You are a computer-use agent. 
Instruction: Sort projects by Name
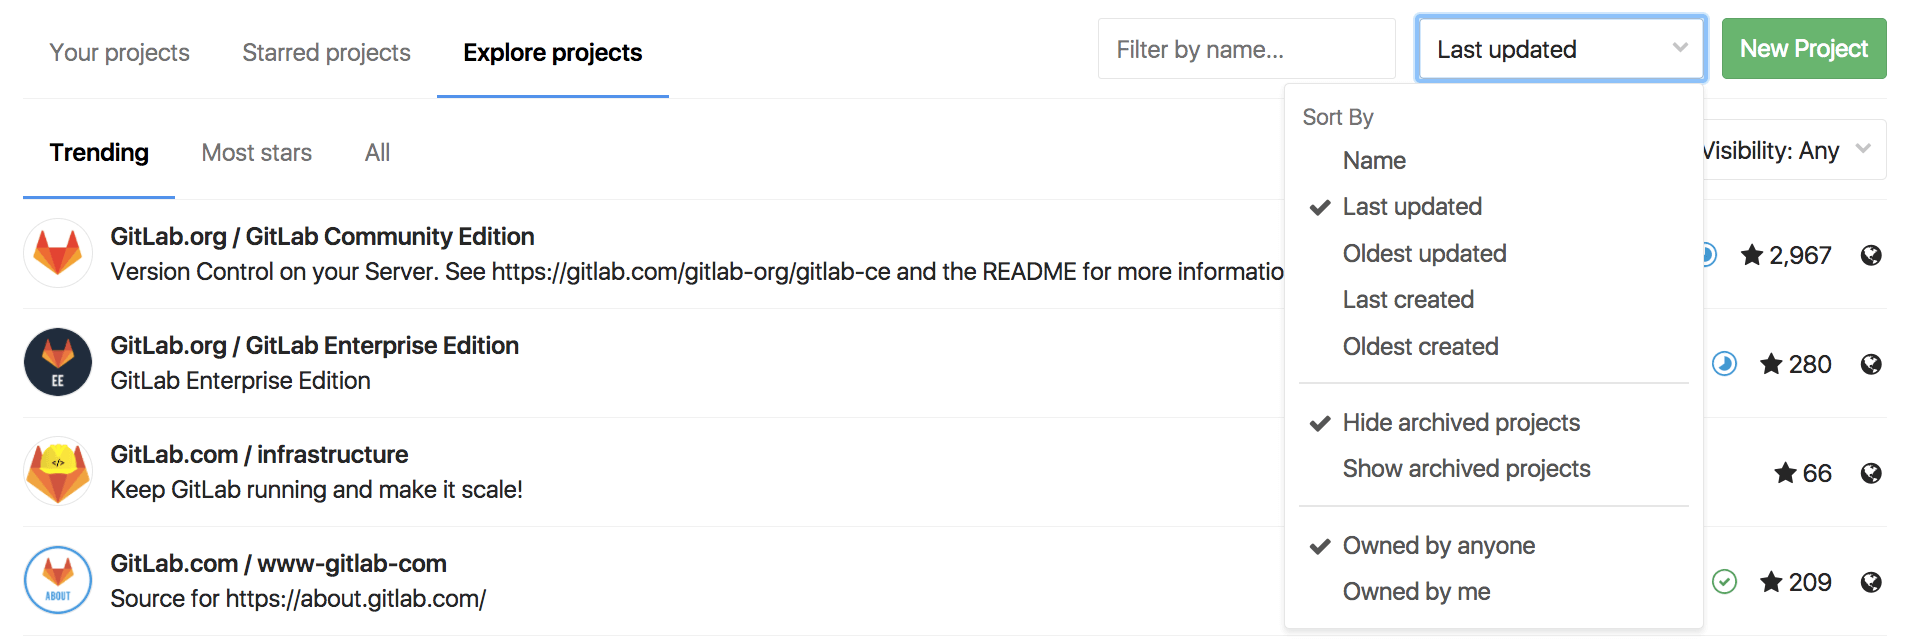(x=1374, y=161)
